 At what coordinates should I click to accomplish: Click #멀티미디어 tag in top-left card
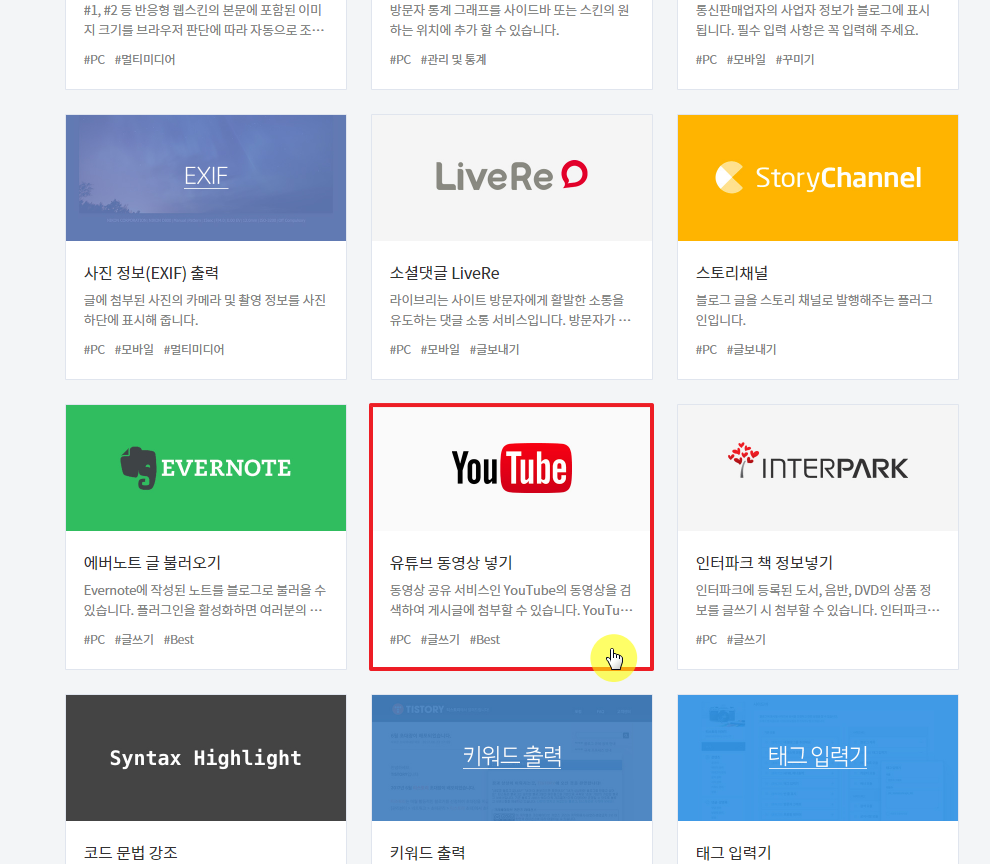click(x=145, y=59)
